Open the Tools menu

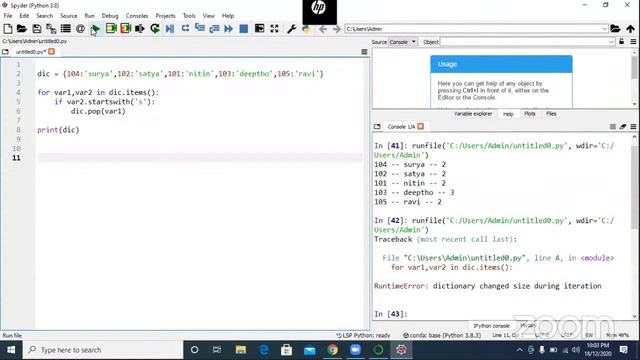point(189,16)
